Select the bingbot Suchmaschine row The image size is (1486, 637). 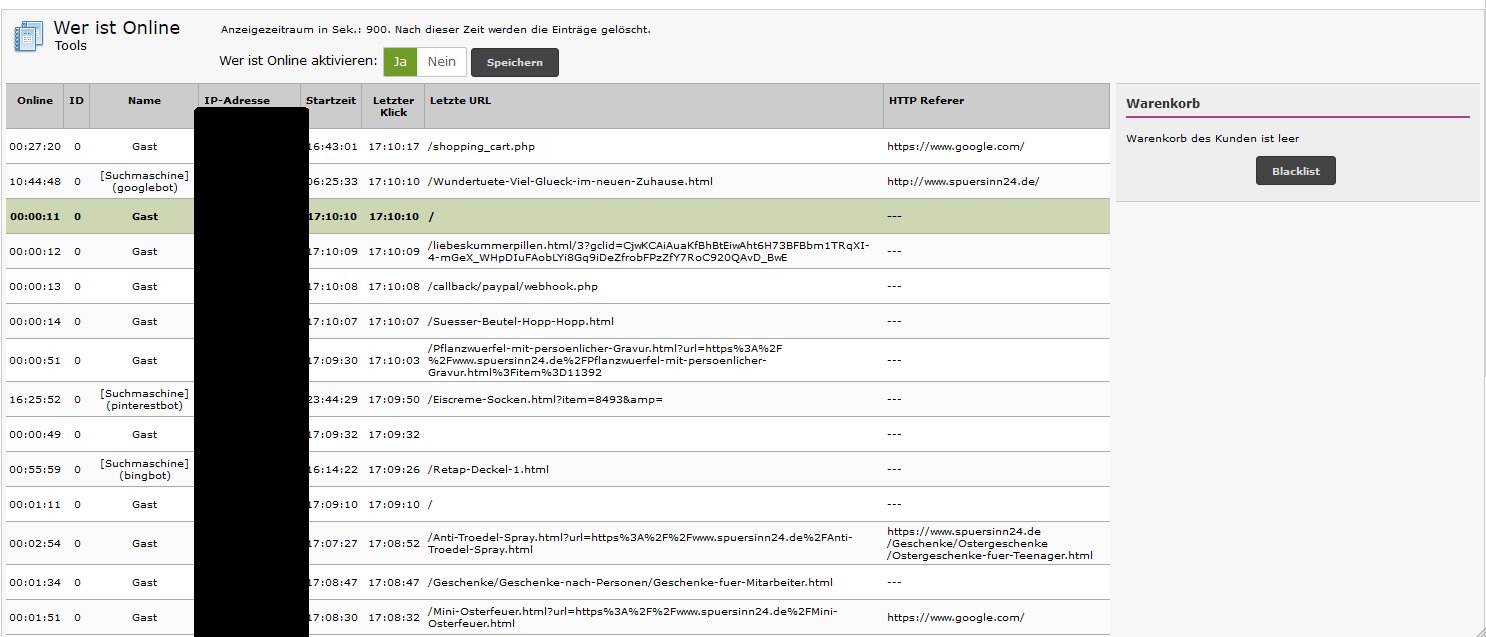[x=144, y=469]
